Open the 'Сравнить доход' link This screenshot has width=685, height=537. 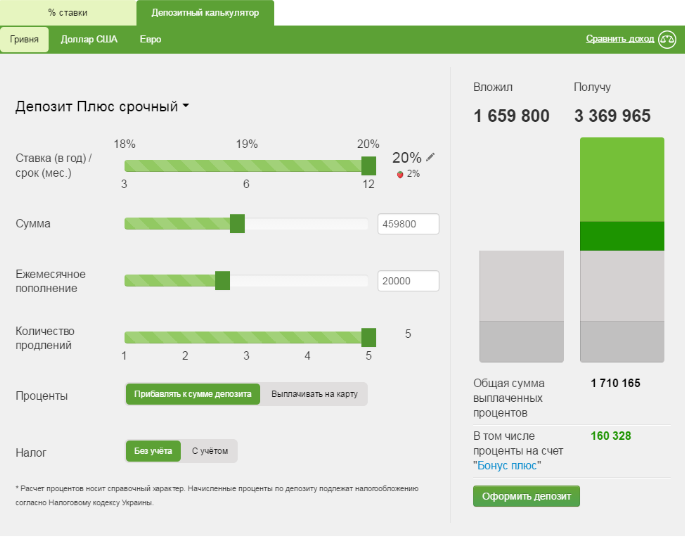click(620, 39)
